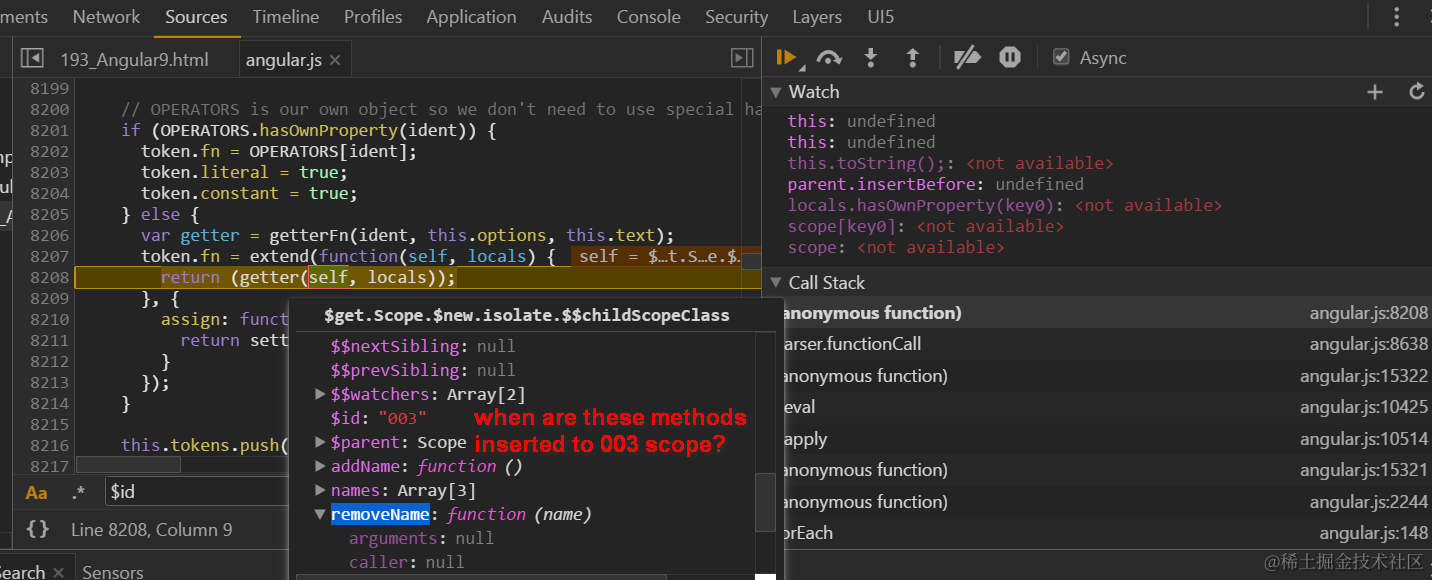Open the Profiles tab
1432x580 pixels.
click(373, 17)
